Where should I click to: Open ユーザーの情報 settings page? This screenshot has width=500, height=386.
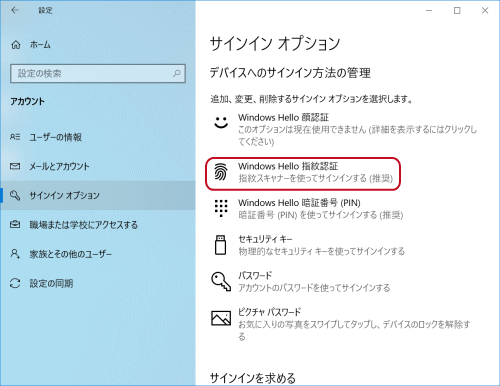click(x=98, y=137)
